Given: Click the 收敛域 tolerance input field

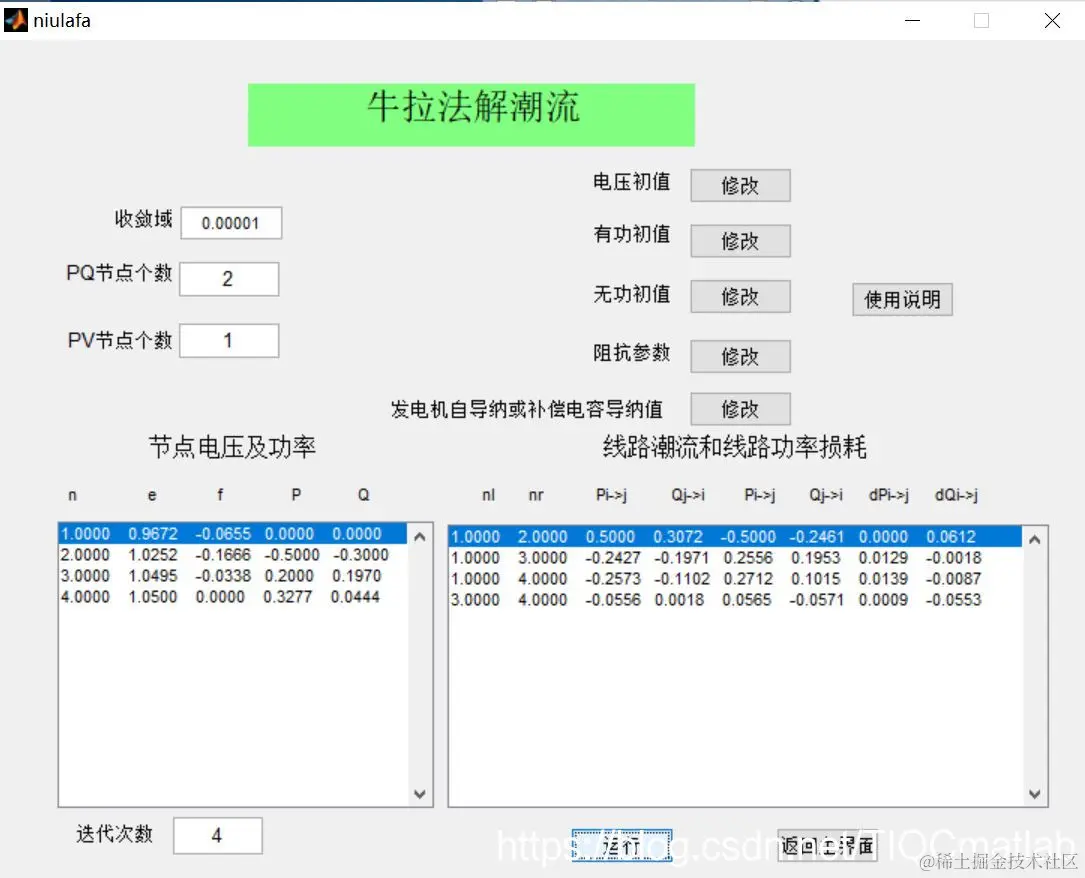Looking at the screenshot, I should (231, 222).
